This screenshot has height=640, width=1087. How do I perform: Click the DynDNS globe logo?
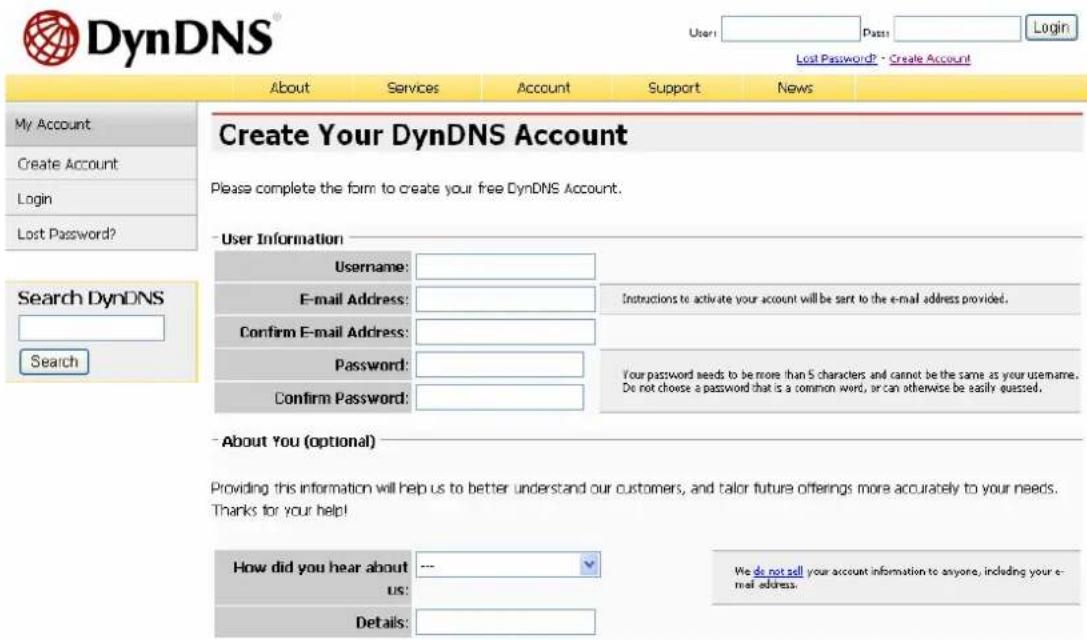click(50, 37)
